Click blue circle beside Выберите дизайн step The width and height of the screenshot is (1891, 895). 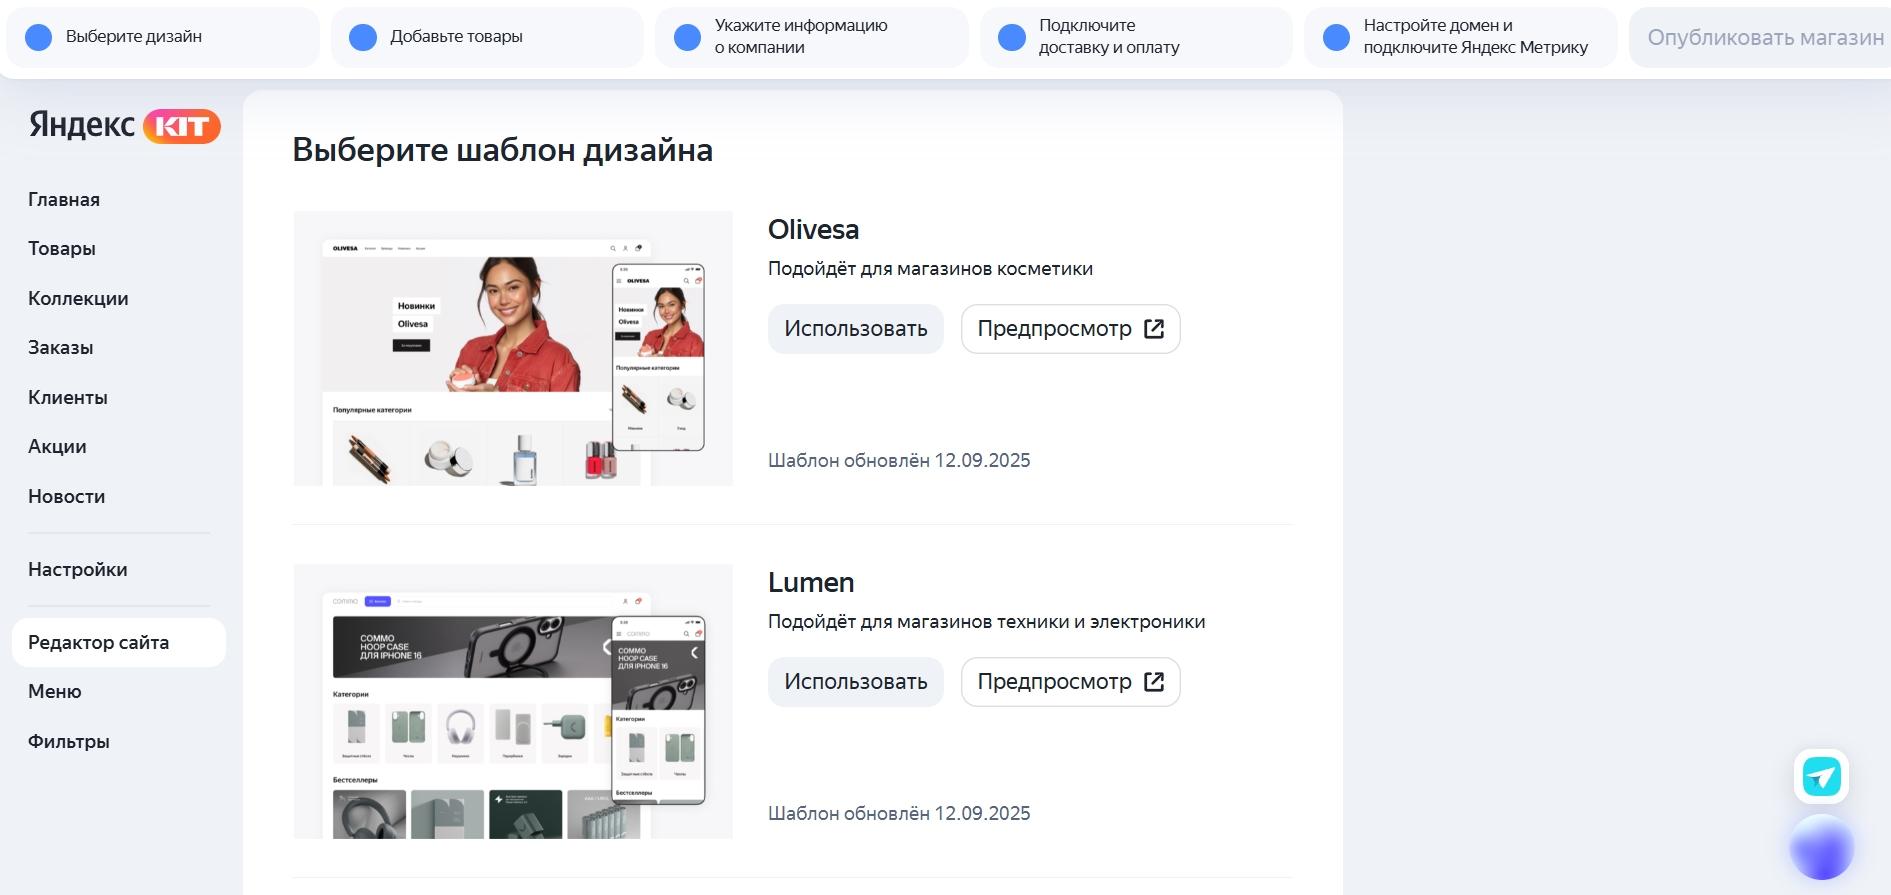(x=38, y=37)
